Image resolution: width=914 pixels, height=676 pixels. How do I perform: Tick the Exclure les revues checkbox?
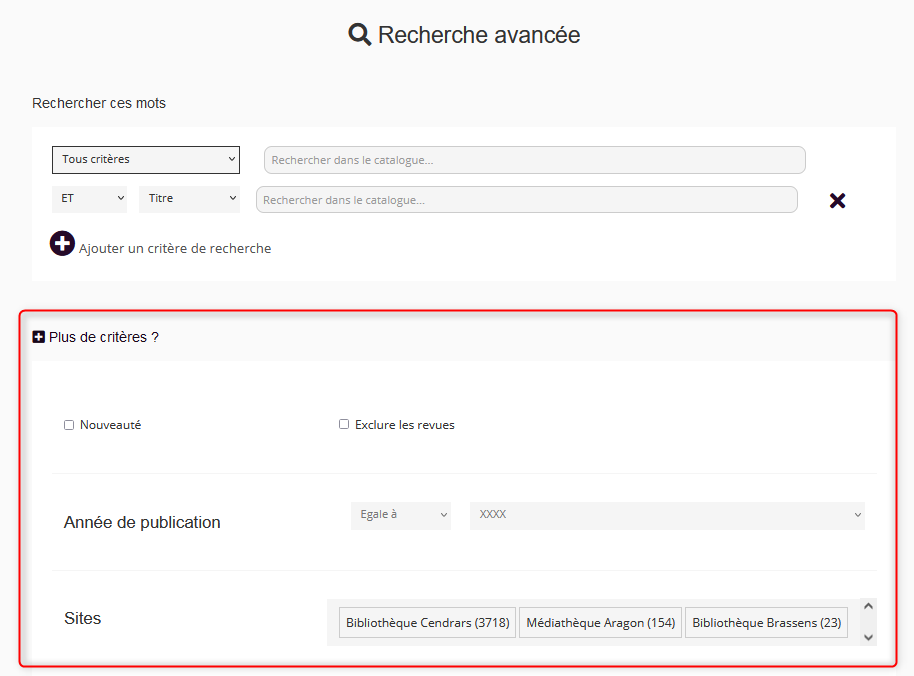click(344, 425)
